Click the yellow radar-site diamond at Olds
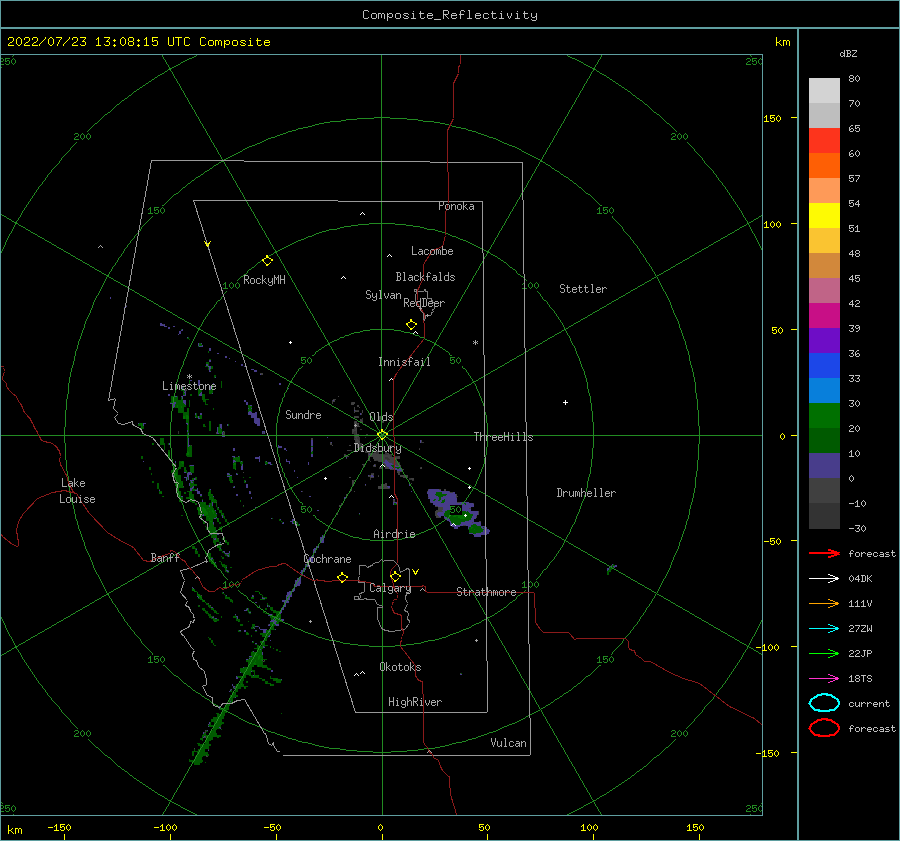900x841 pixels. (x=382, y=435)
